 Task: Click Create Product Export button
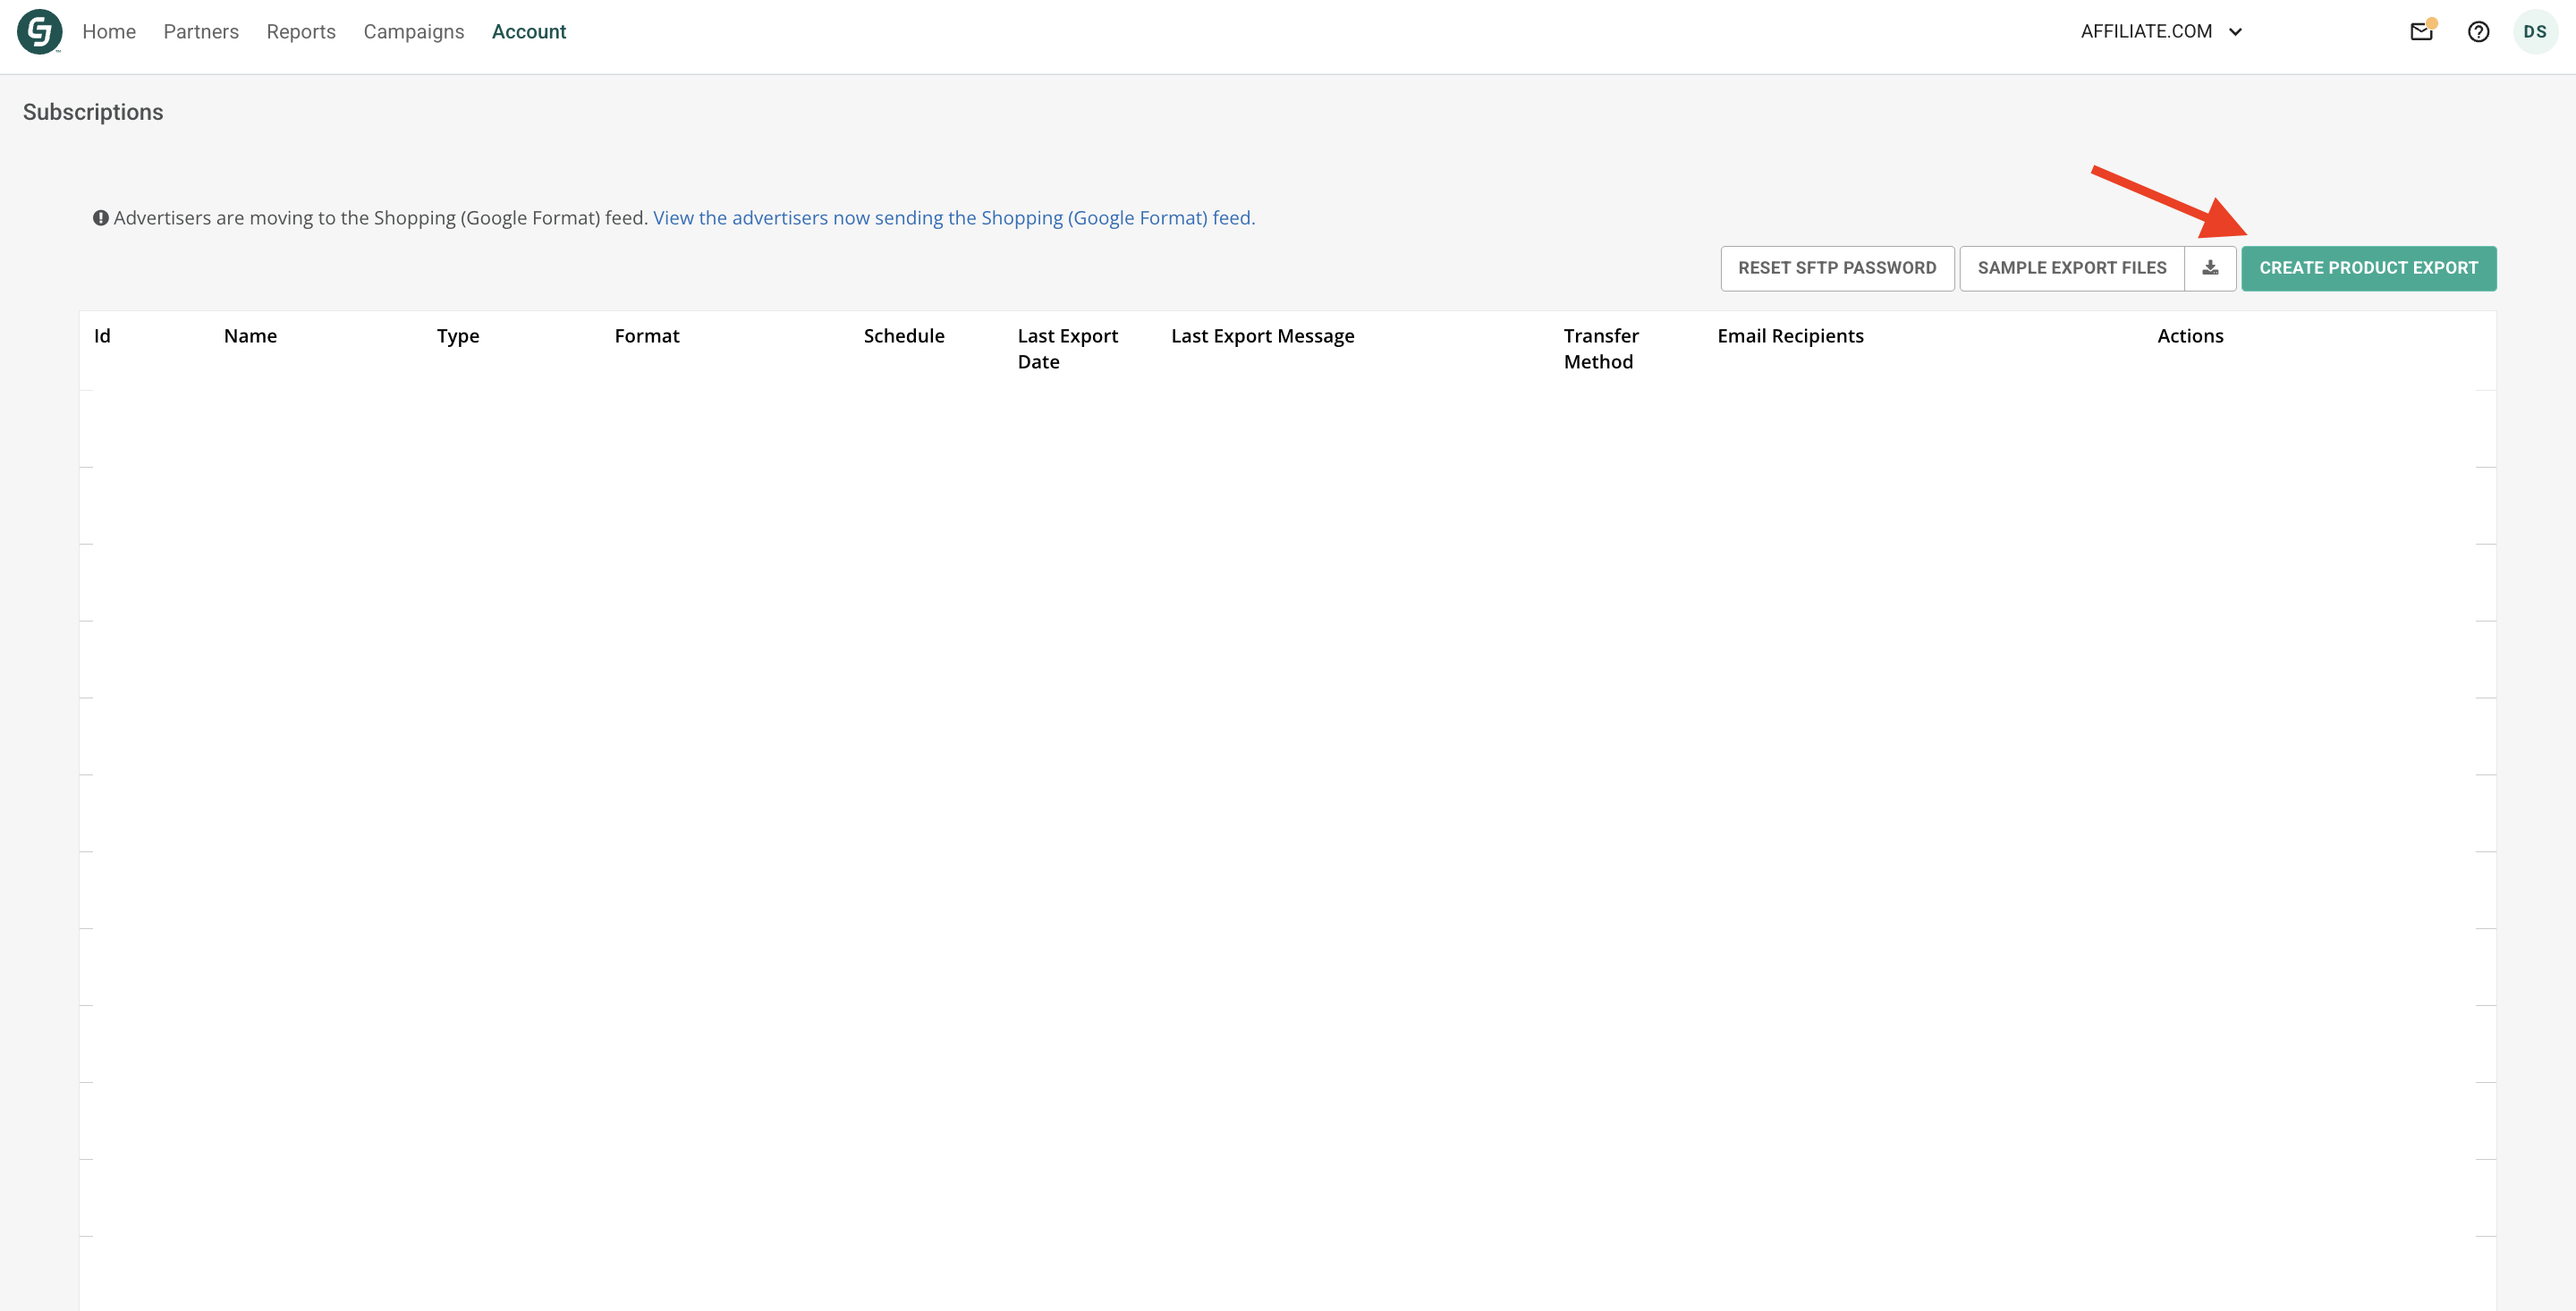2368,268
